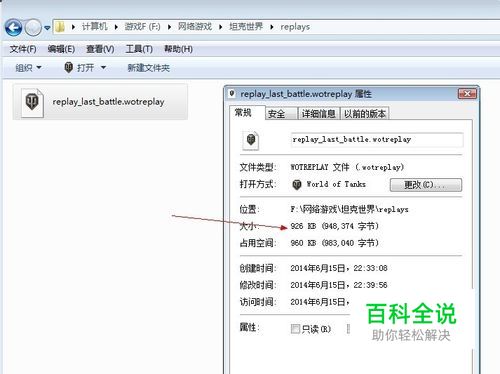Viewport: 500px width, 374px height.
Task: Click the 打开 toolbar button
Action: coord(85,68)
